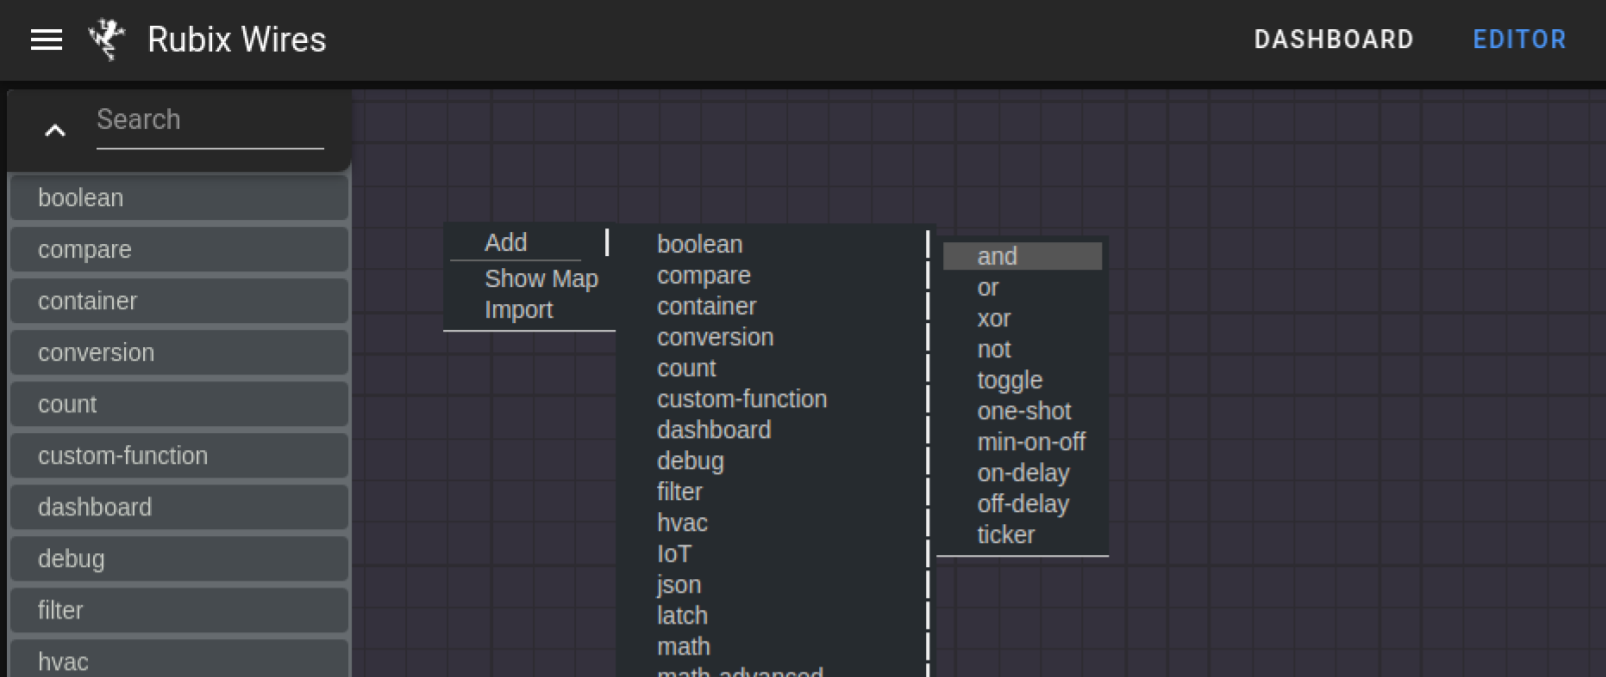The width and height of the screenshot is (1606, 677).
Task: Add an 'and' boolean node
Action: [x=1022, y=257]
